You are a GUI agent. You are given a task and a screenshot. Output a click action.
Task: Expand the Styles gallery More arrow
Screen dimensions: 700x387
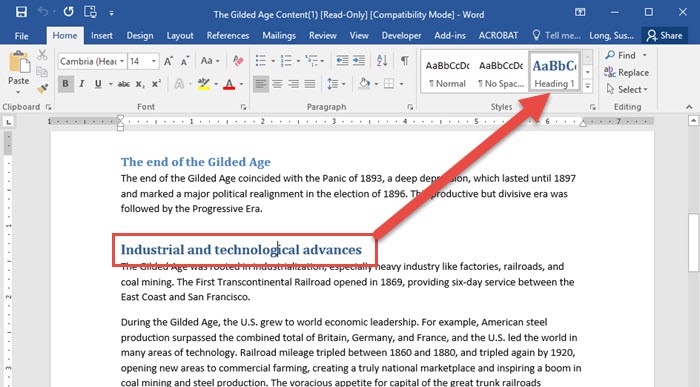[588, 87]
